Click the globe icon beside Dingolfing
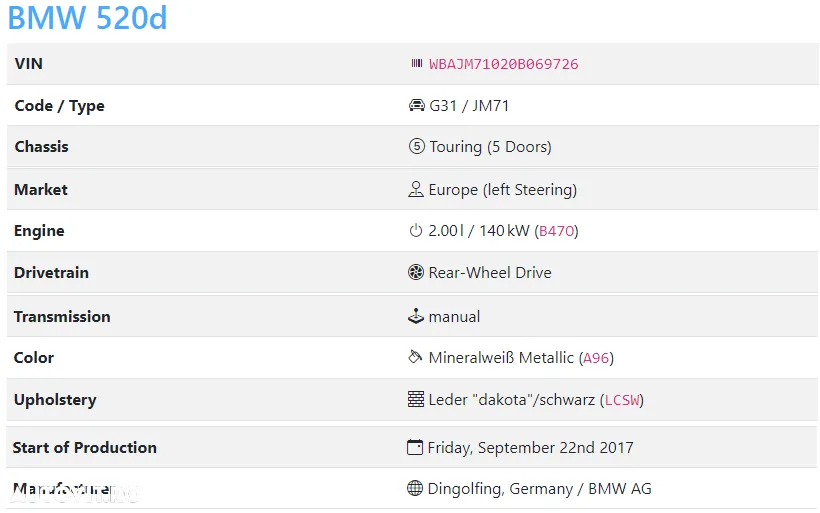 point(415,488)
